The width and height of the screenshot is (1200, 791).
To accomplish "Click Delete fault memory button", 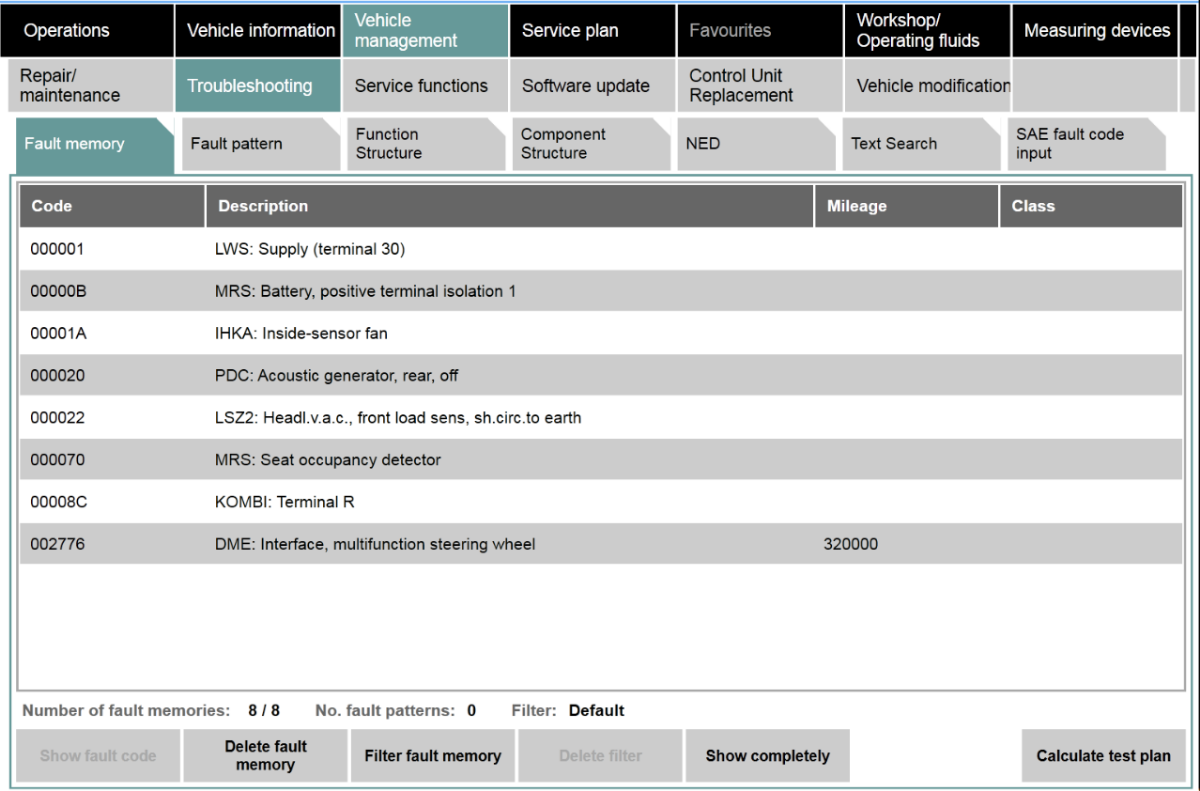I will (265, 756).
